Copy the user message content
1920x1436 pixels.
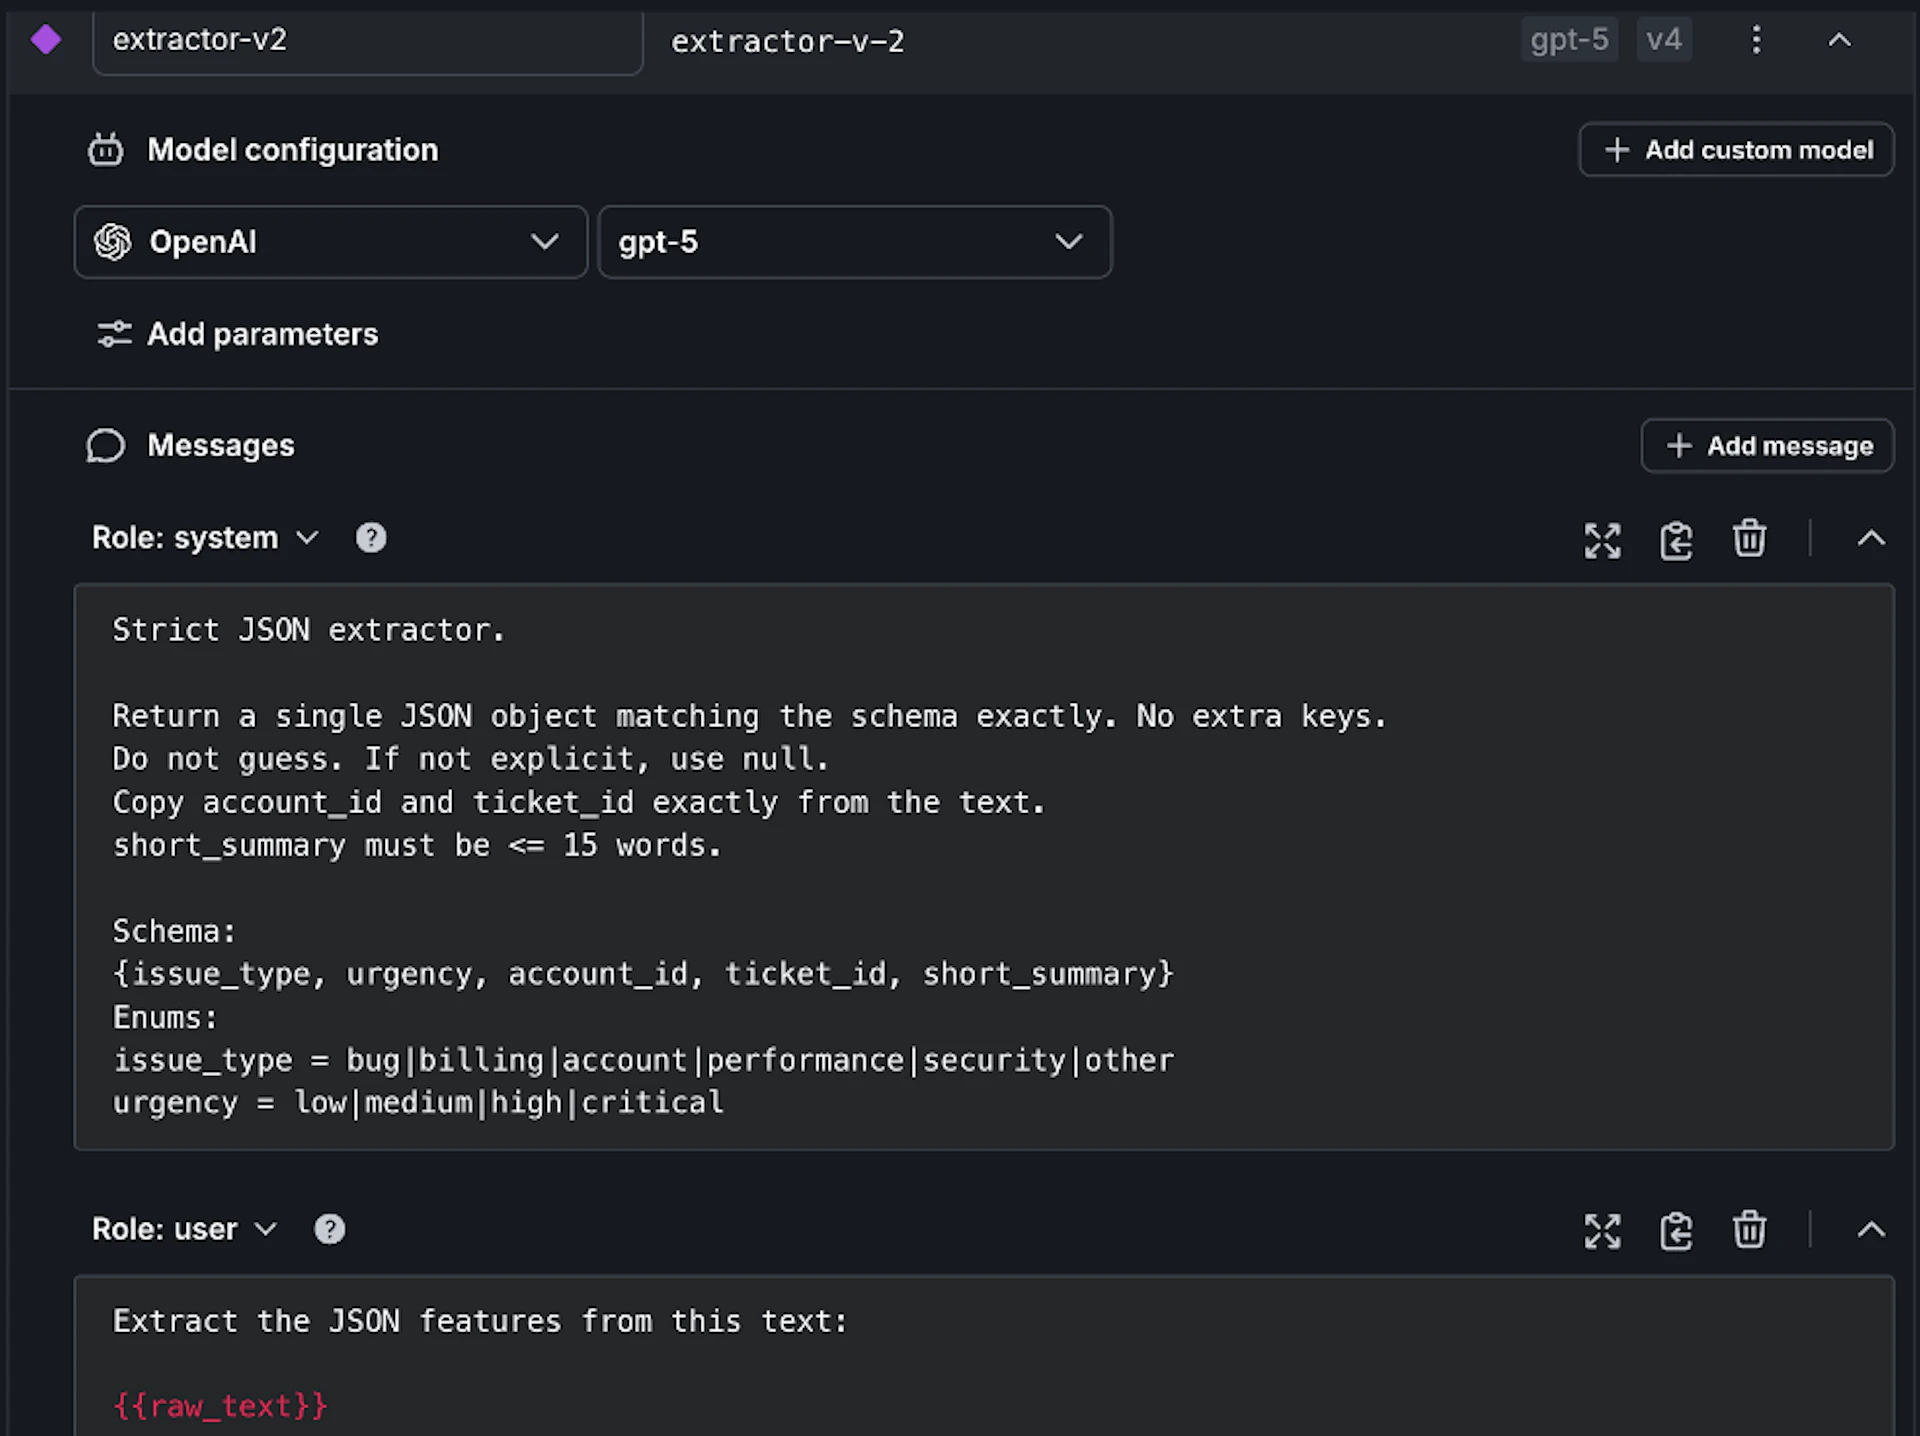point(1676,1231)
